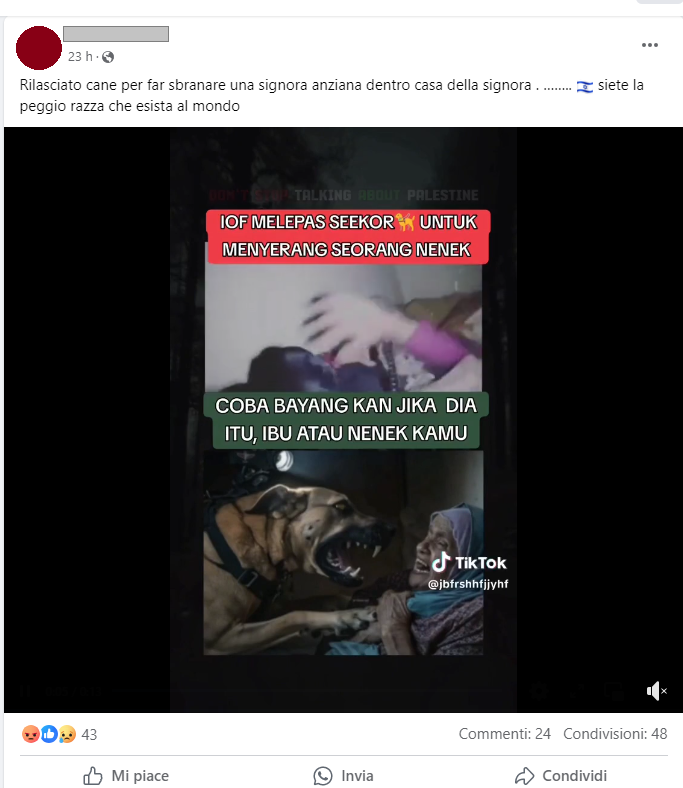683x788 pixels.
Task: Click the globe public audience icon
Action: pos(108,57)
